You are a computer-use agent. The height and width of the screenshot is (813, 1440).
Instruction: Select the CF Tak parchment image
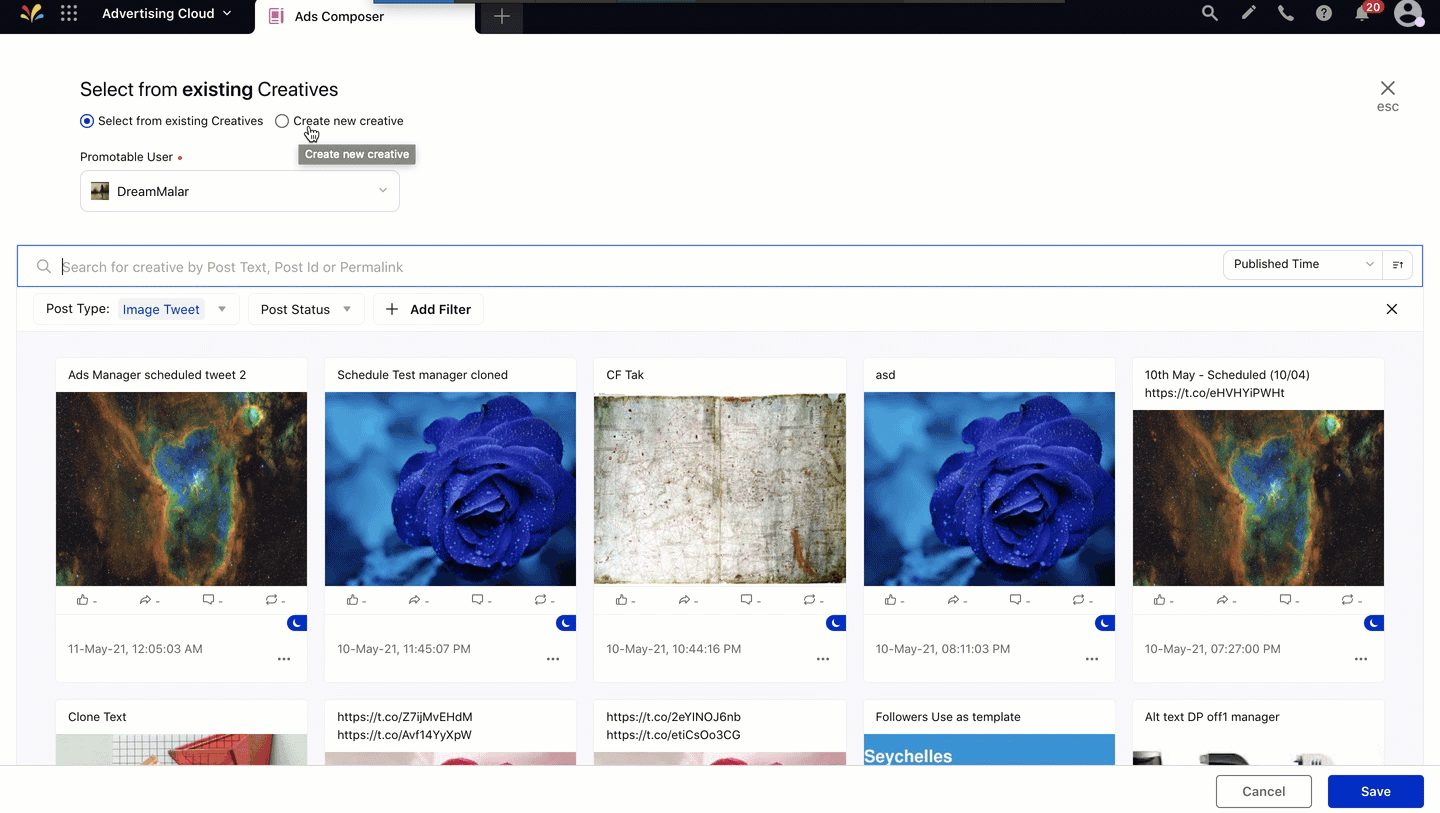(x=720, y=489)
